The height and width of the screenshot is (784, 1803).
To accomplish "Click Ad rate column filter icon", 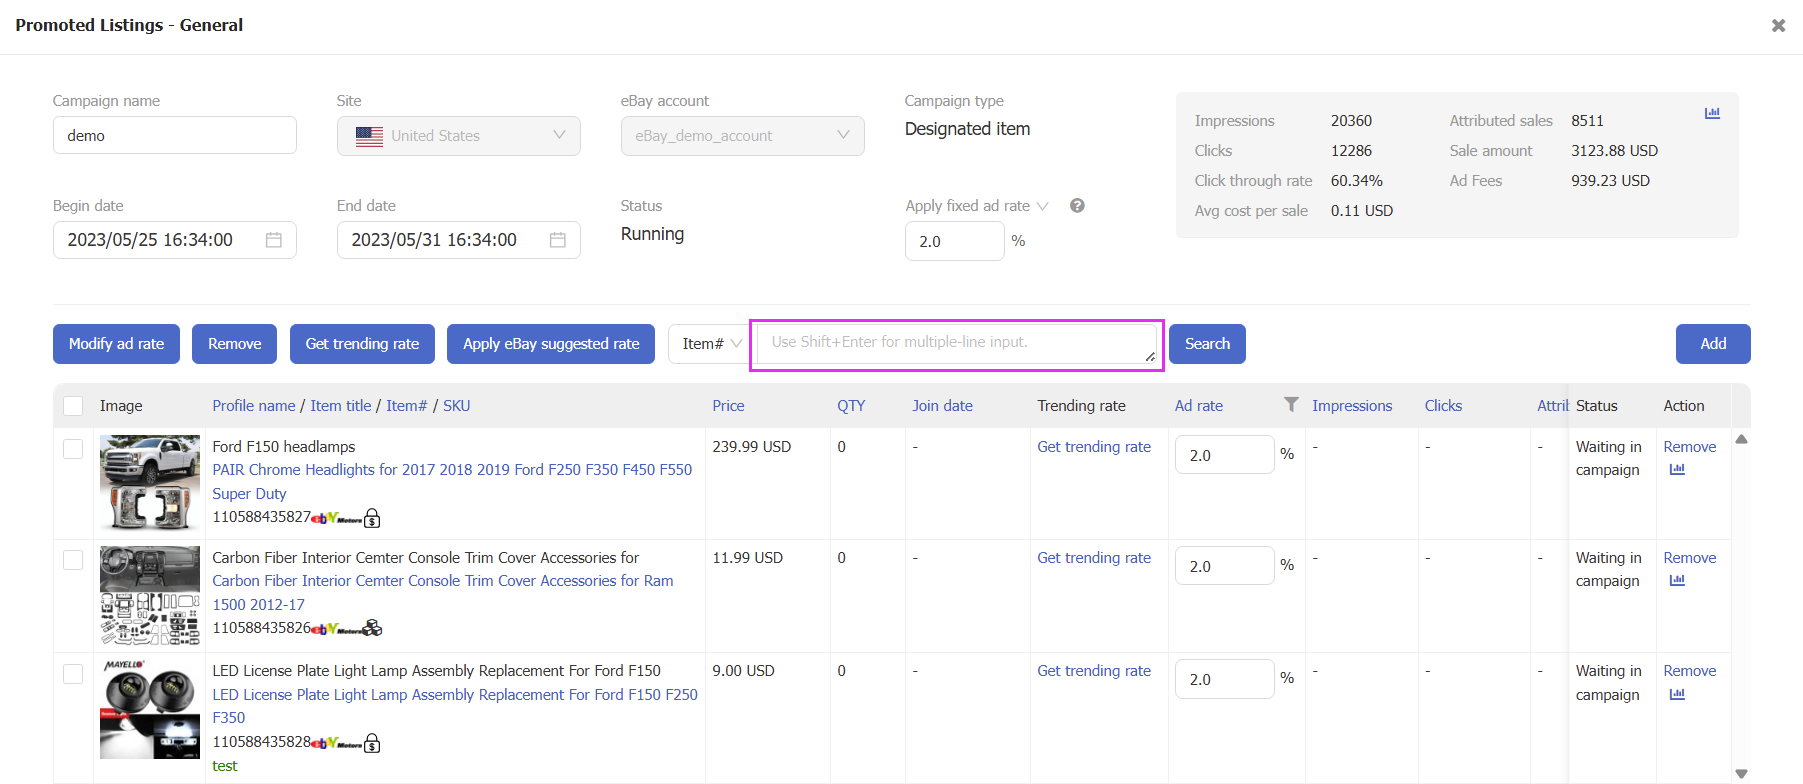I will coord(1291,405).
